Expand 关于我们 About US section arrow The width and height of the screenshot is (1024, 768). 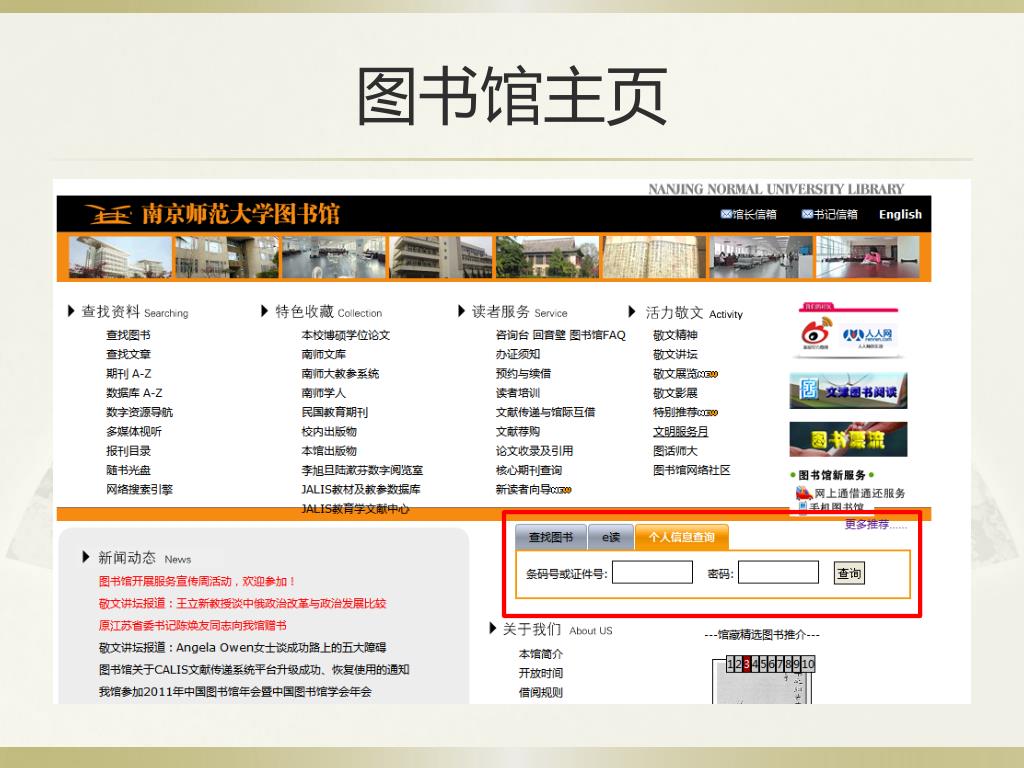tap(493, 628)
